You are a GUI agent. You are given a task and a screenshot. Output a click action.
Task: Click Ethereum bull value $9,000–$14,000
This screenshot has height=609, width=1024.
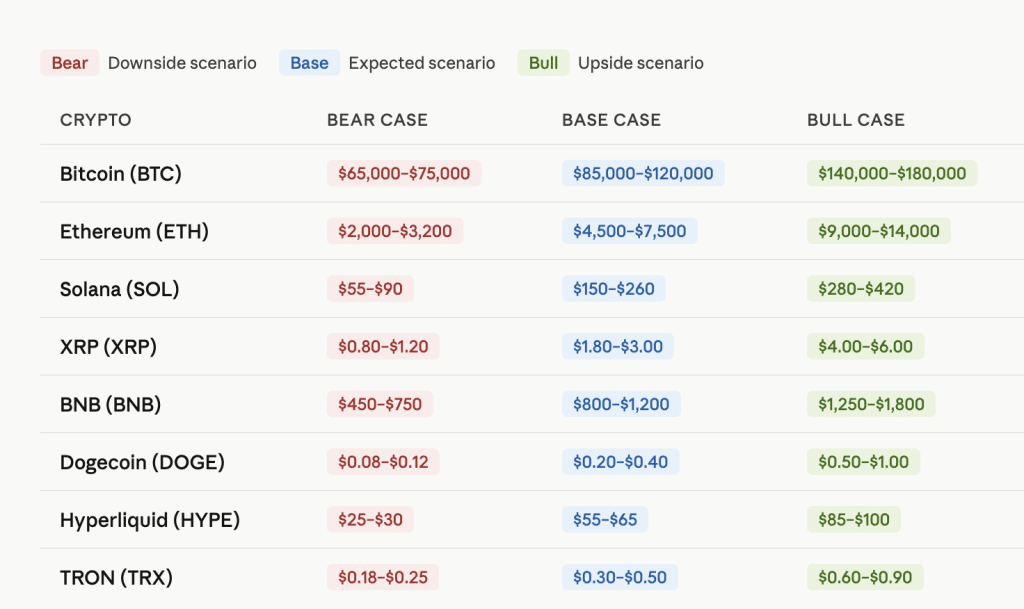(879, 231)
